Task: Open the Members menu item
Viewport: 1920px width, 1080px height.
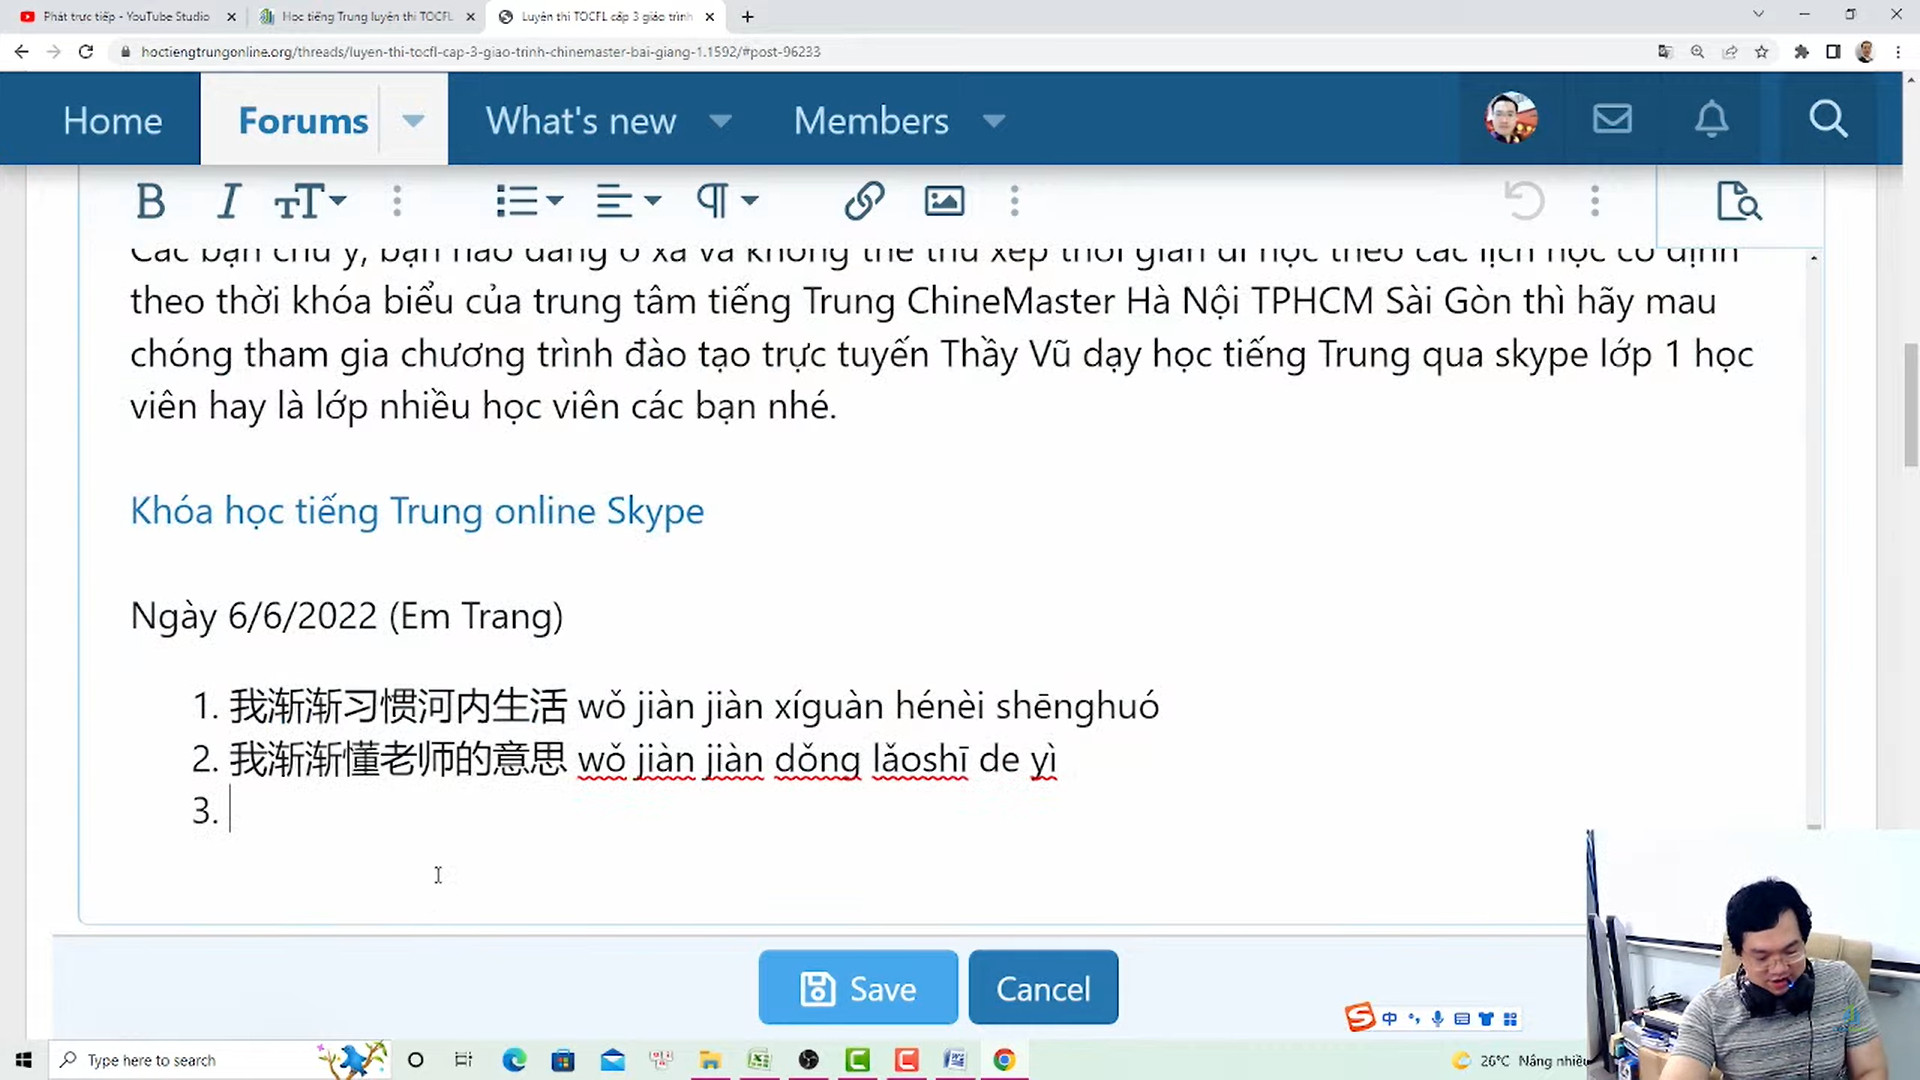Action: point(871,121)
